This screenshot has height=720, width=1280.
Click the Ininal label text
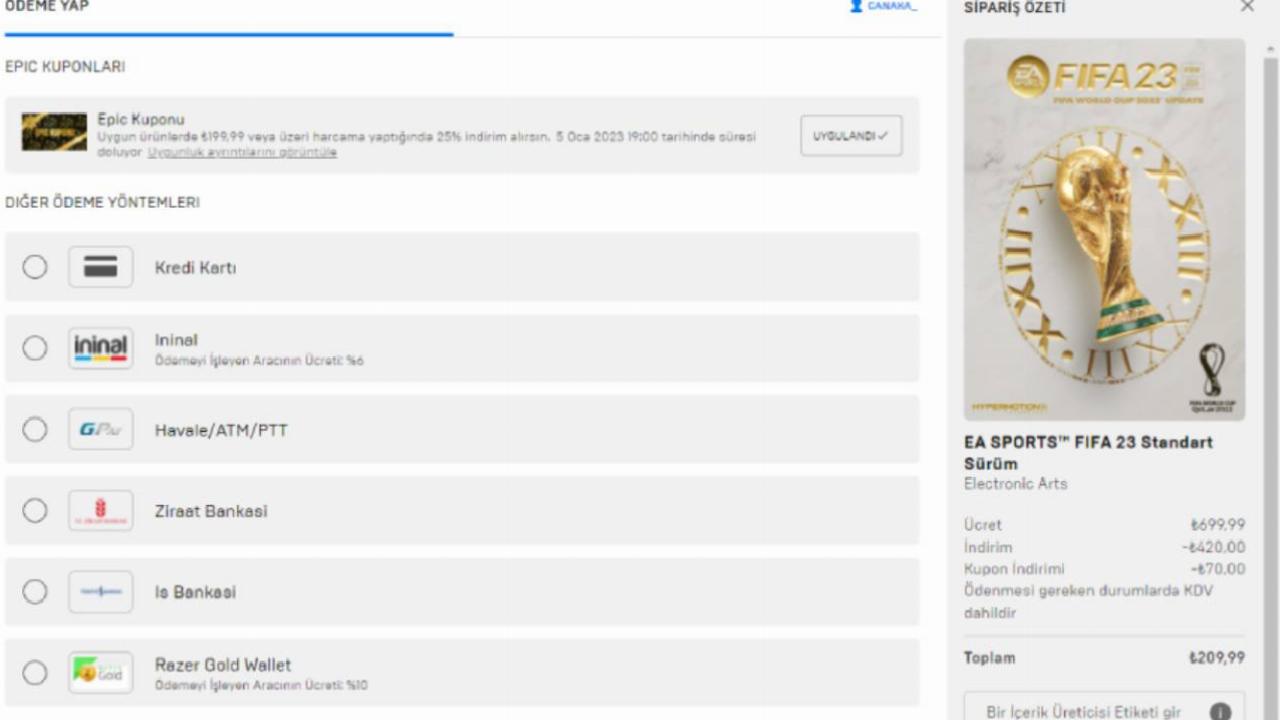pos(176,340)
